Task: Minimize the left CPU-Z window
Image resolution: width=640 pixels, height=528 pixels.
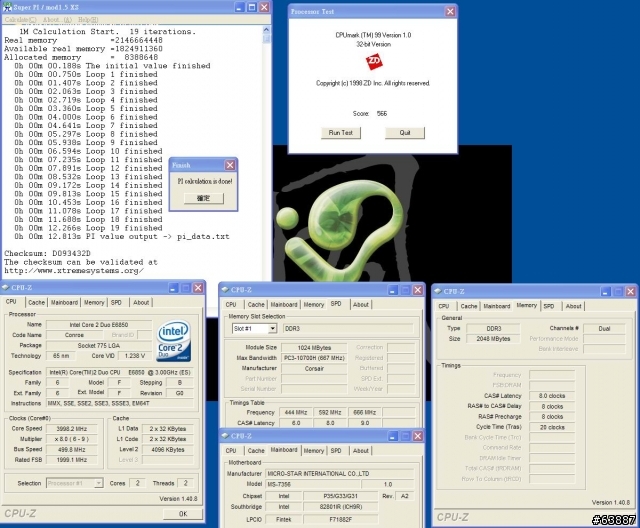Action: click(173, 288)
